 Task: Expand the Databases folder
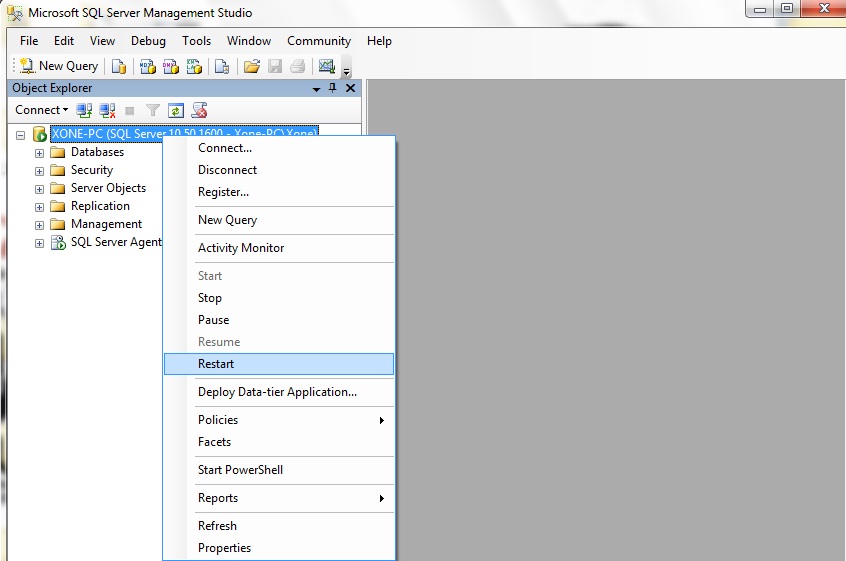(x=39, y=153)
